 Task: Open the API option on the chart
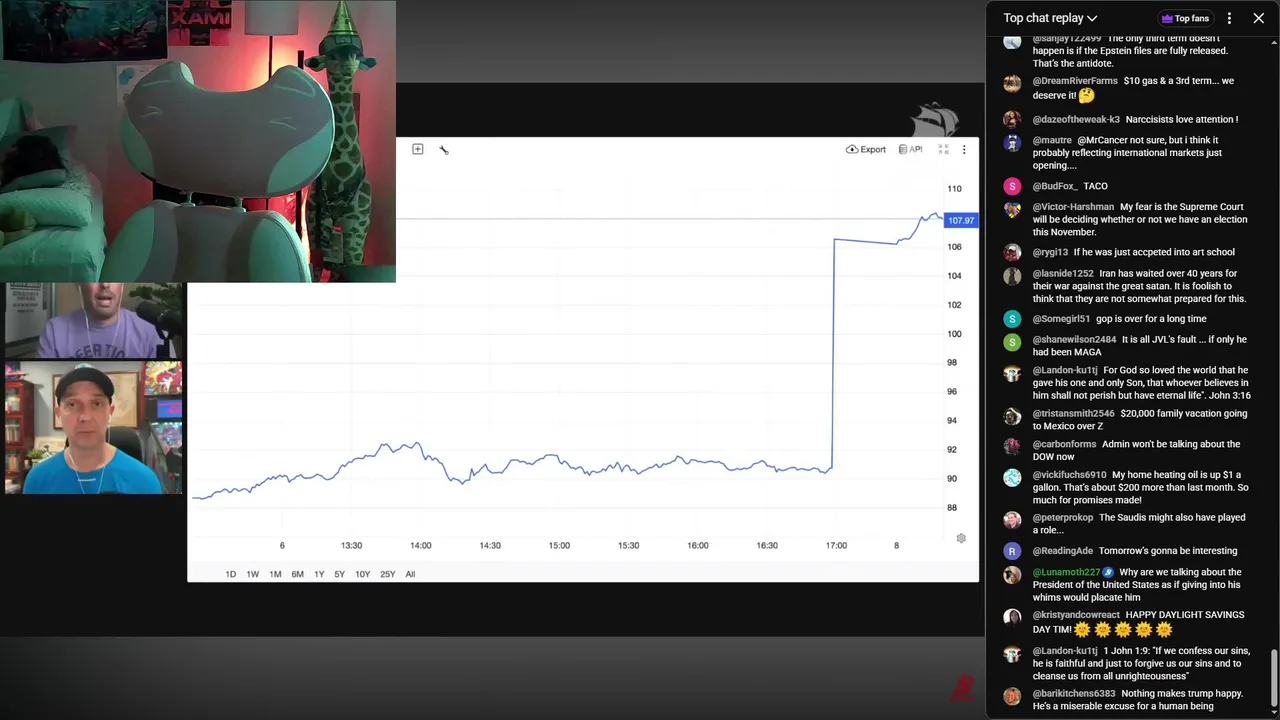point(910,149)
